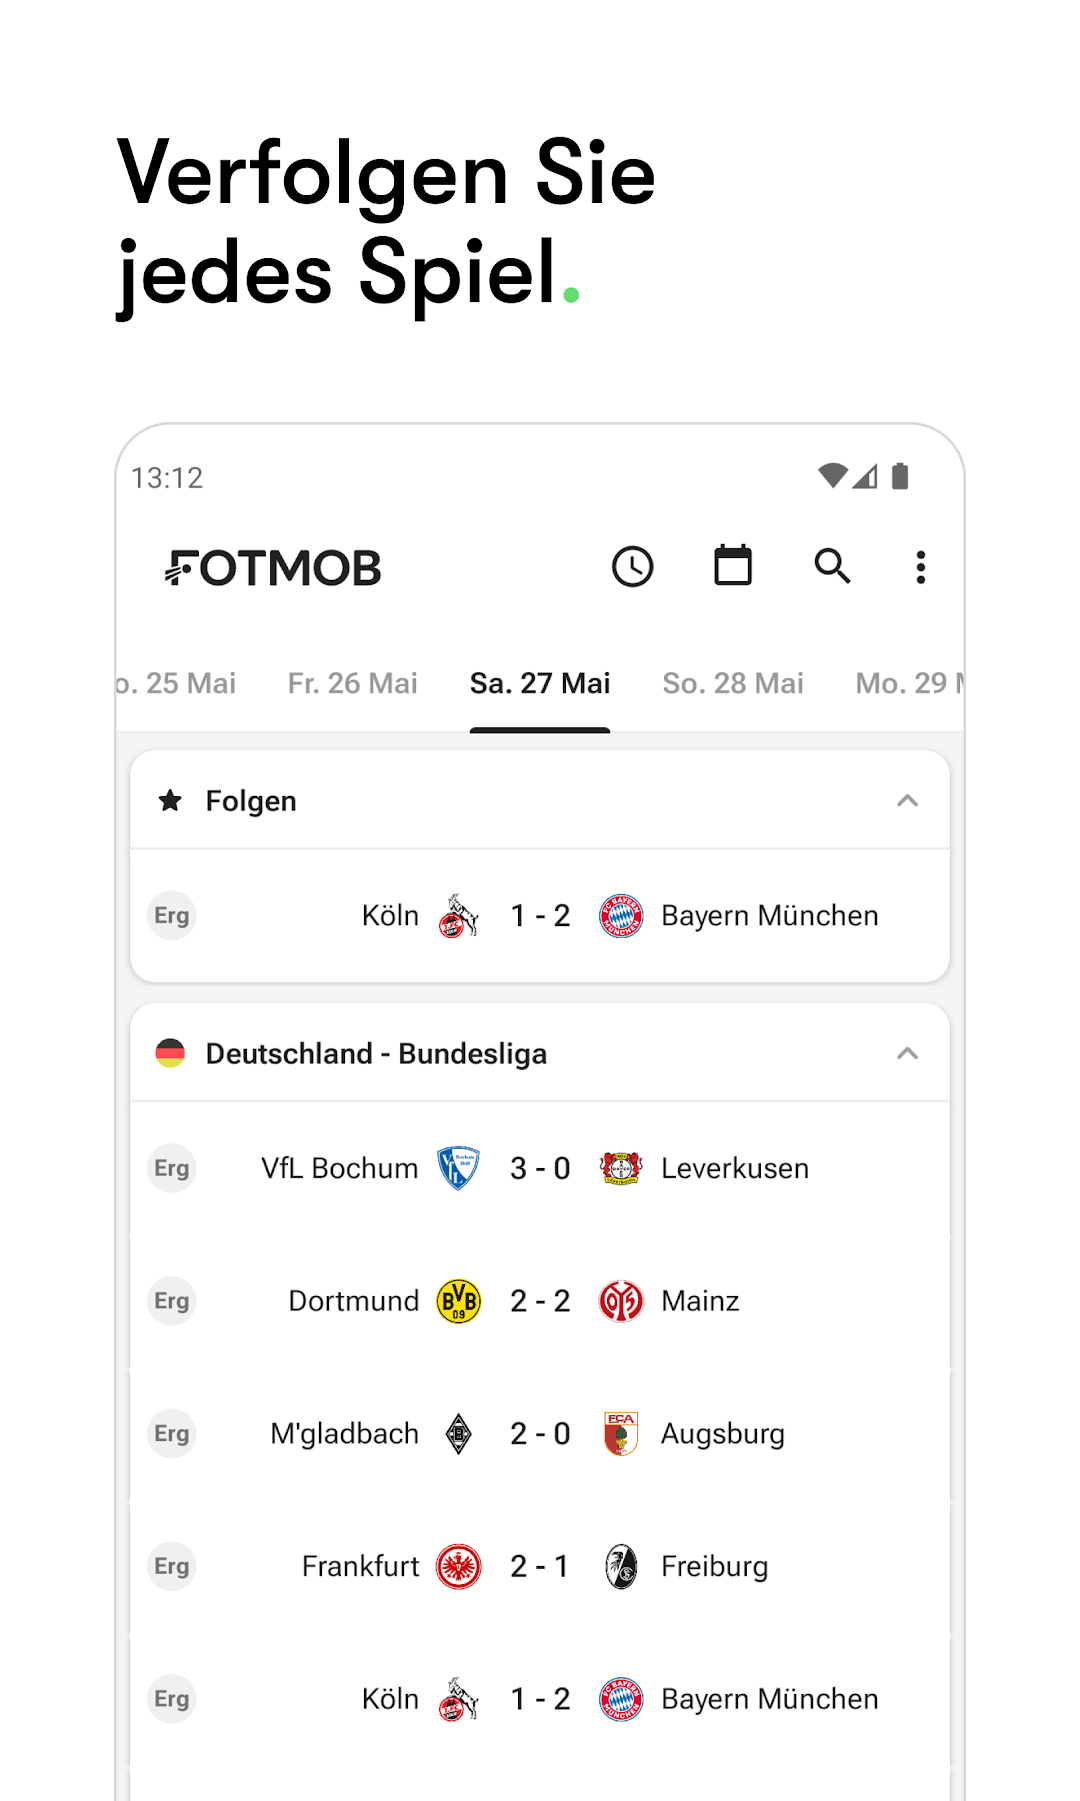The width and height of the screenshot is (1080, 1801).
Task: Open Köln vs Bayern in Folgen section
Action: click(540, 916)
